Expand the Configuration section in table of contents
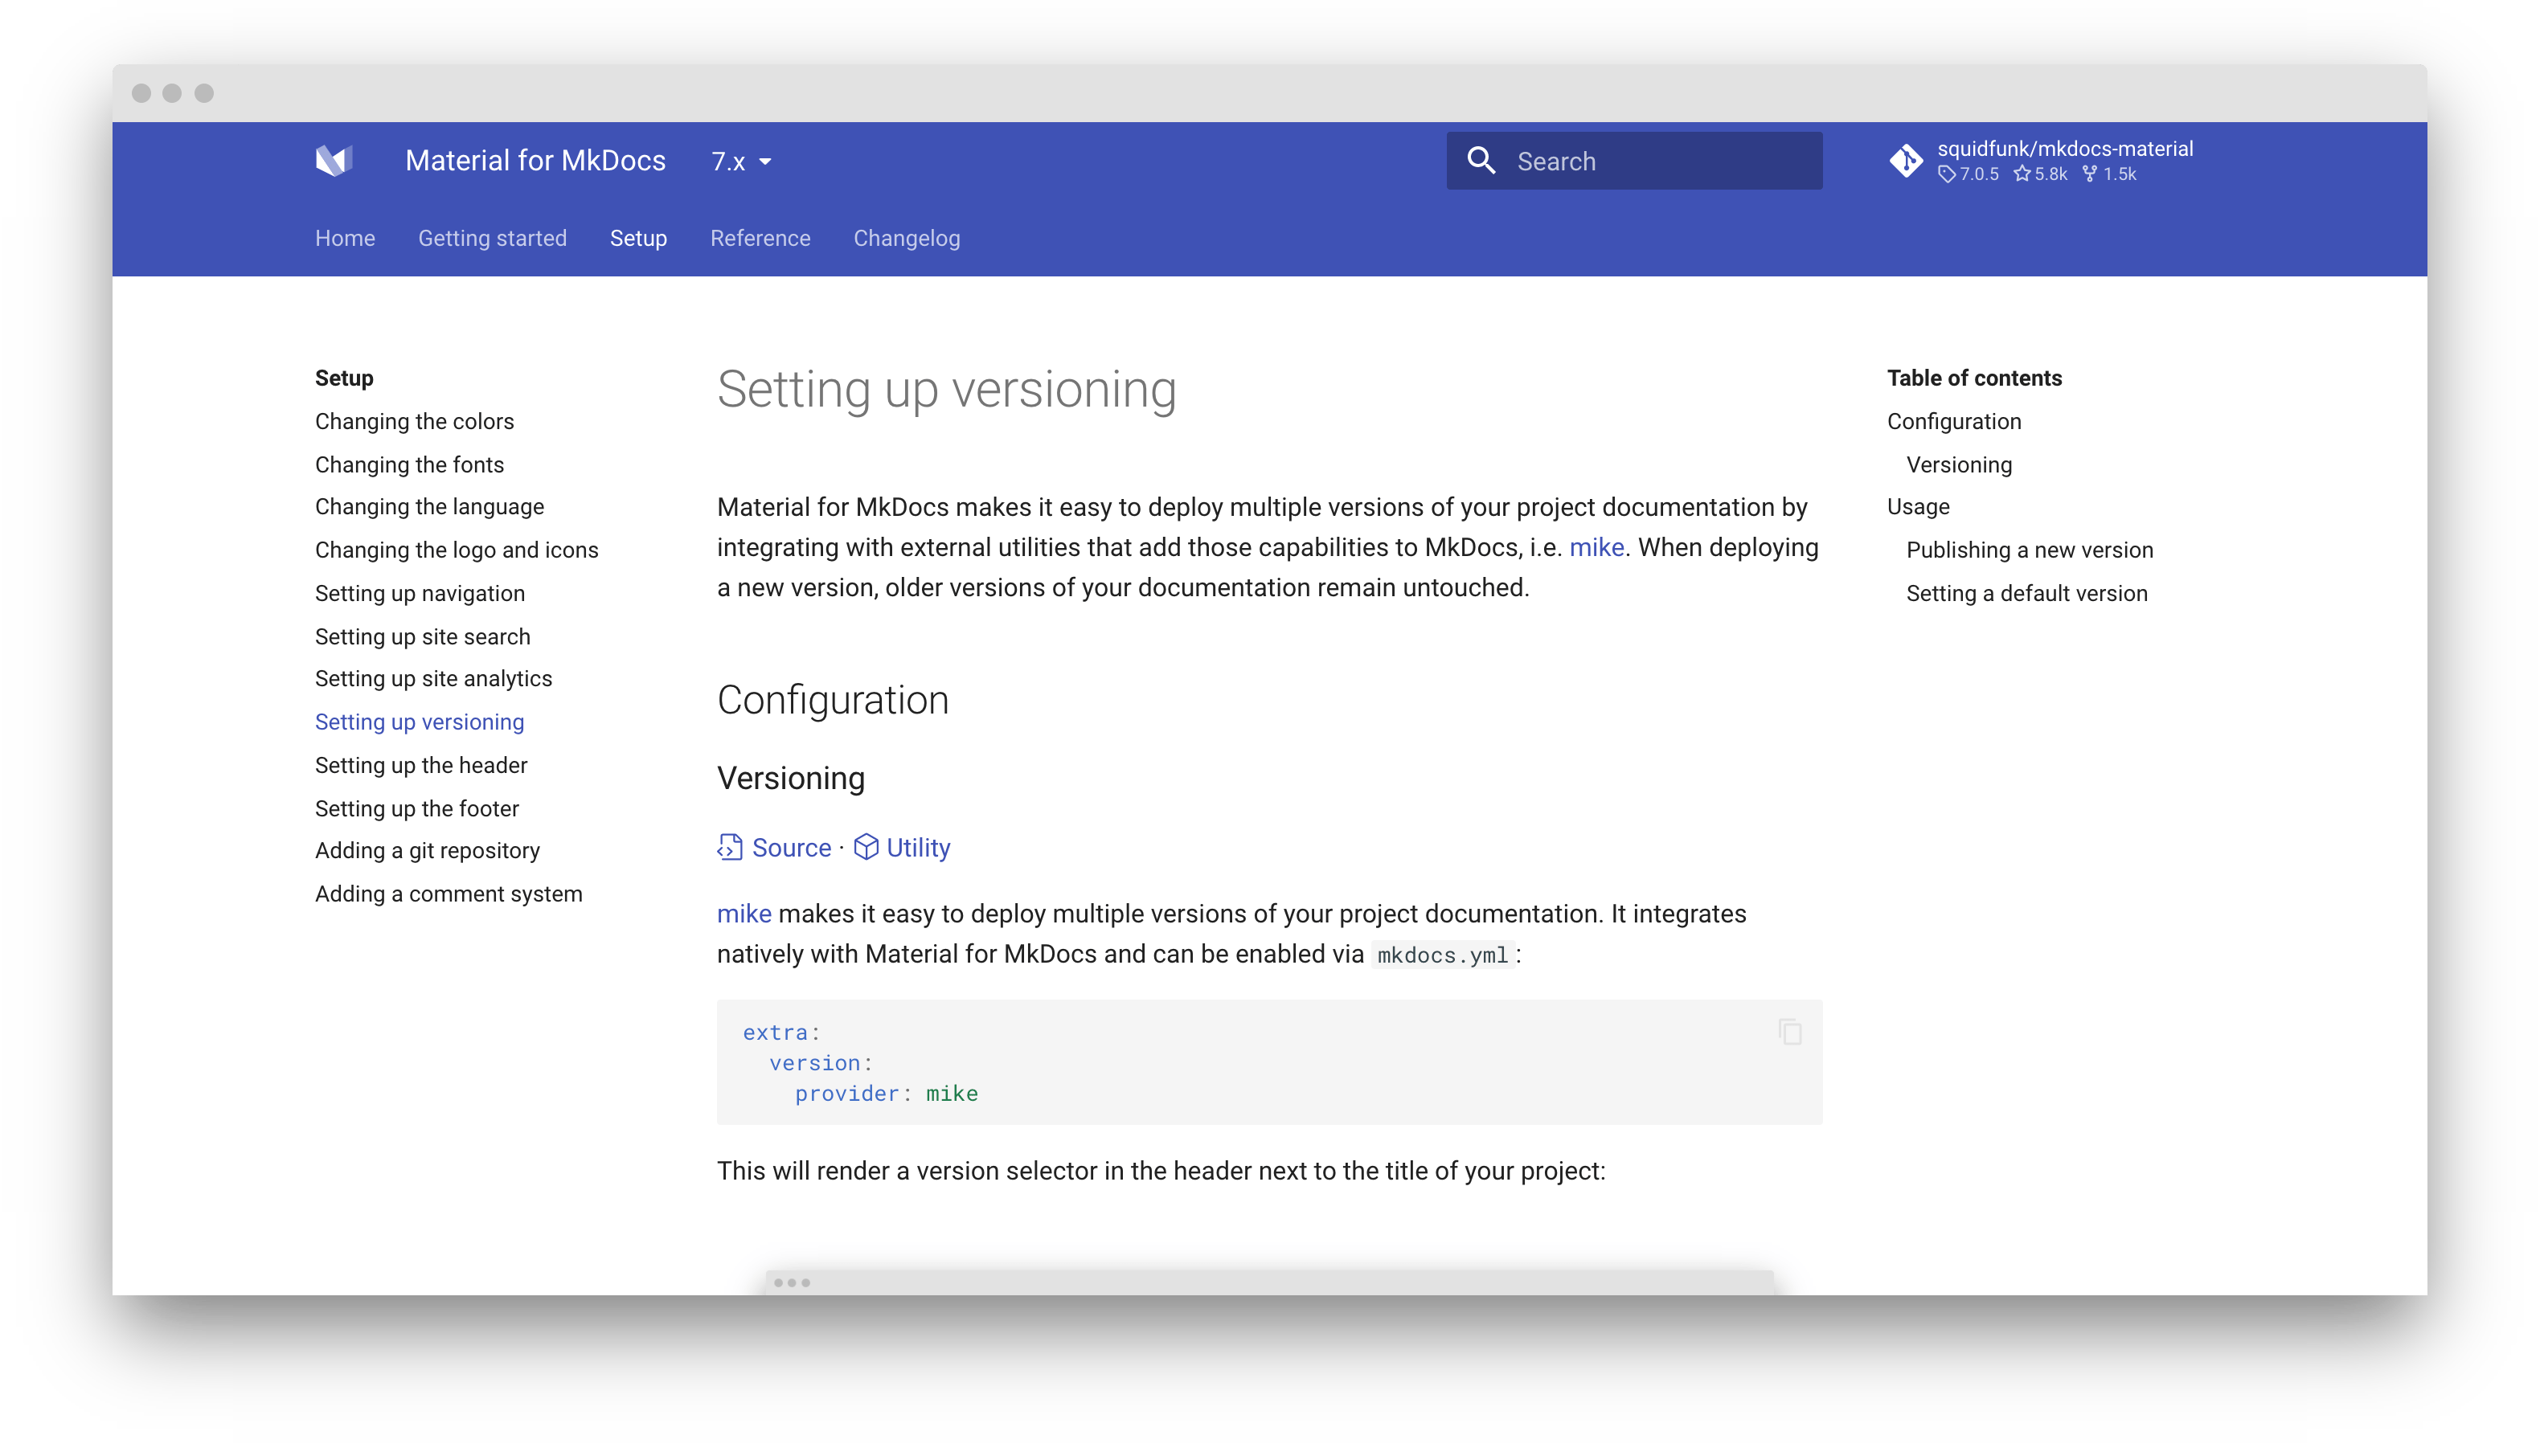The image size is (2540, 1456). pos(1954,422)
